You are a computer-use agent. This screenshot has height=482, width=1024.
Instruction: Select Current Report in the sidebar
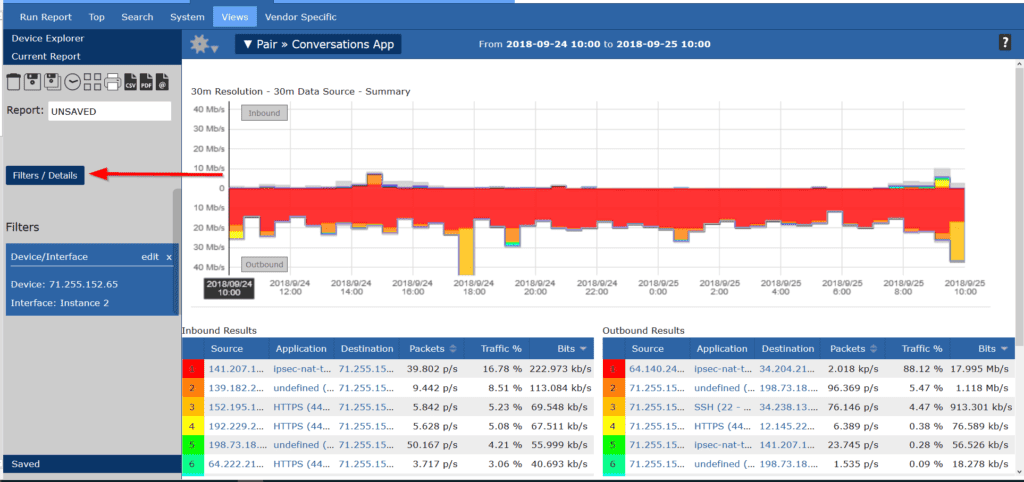coord(46,56)
